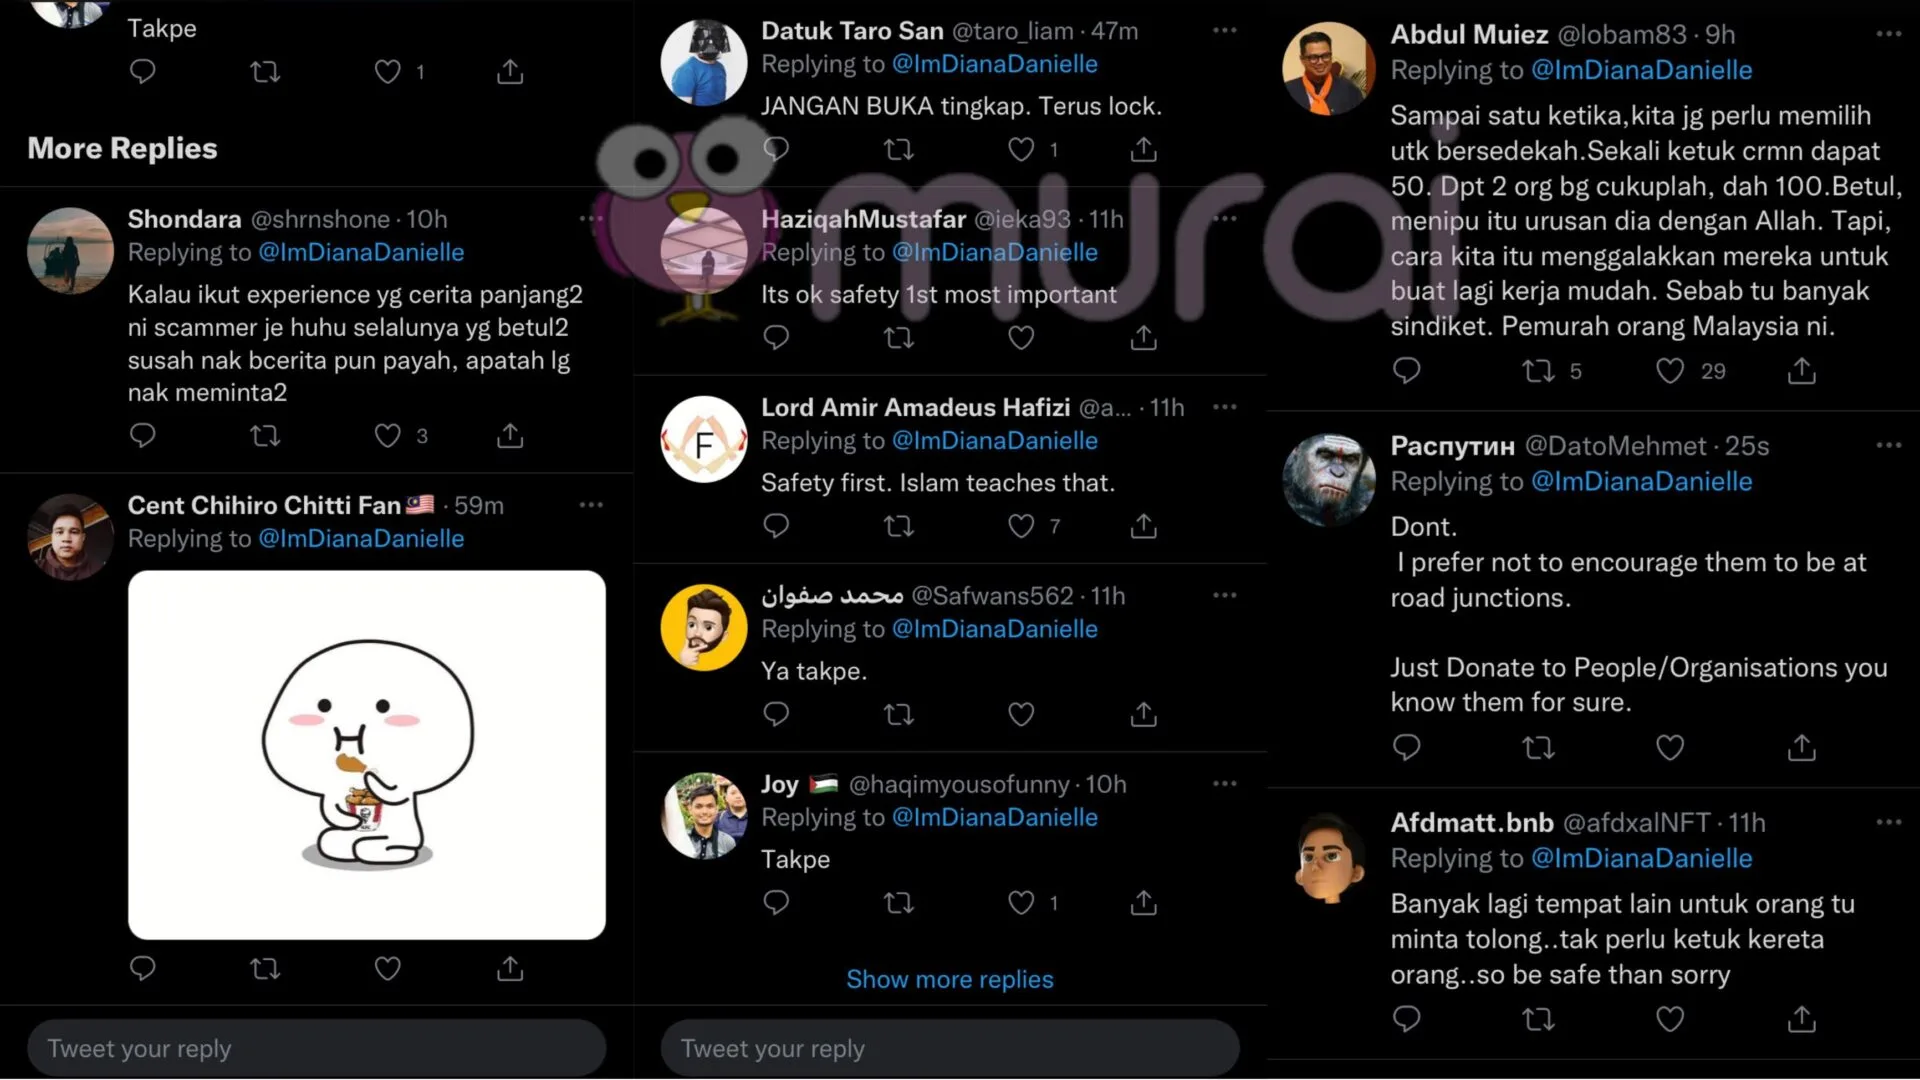Open more options for Abdul Muiez's tweet
This screenshot has height=1080, width=1920.
tap(1888, 34)
